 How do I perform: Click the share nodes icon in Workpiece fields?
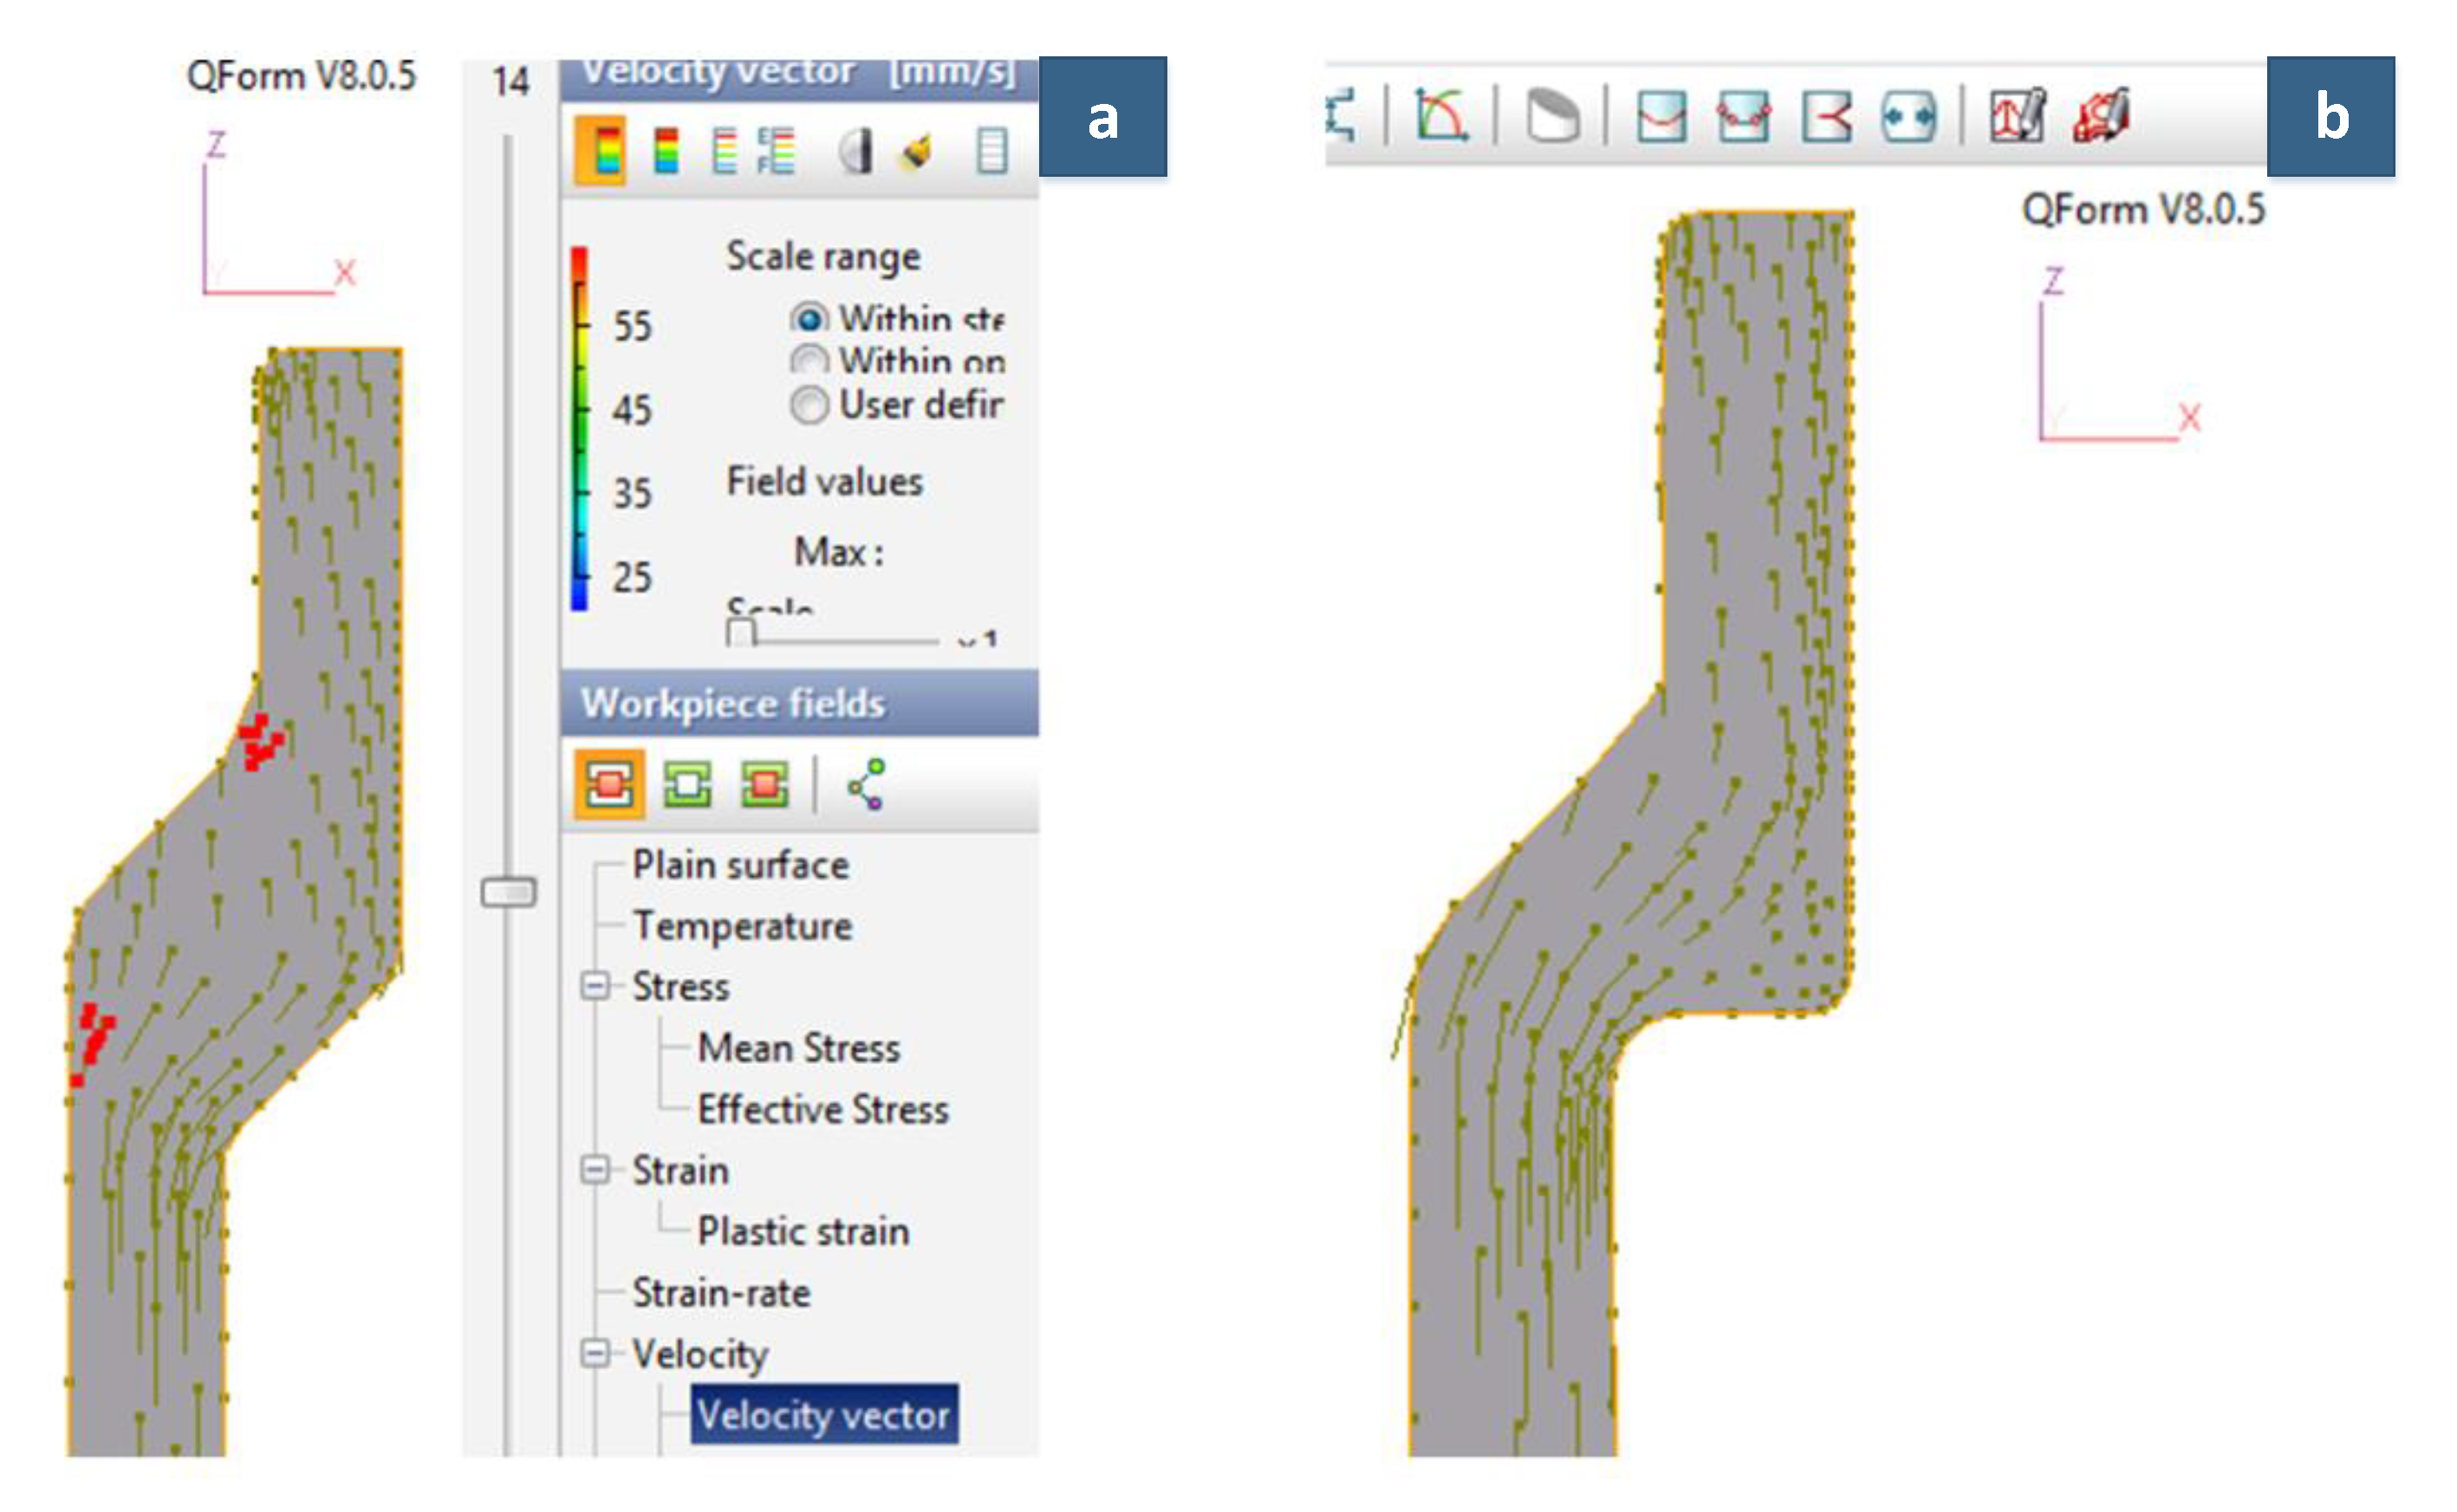(866, 784)
